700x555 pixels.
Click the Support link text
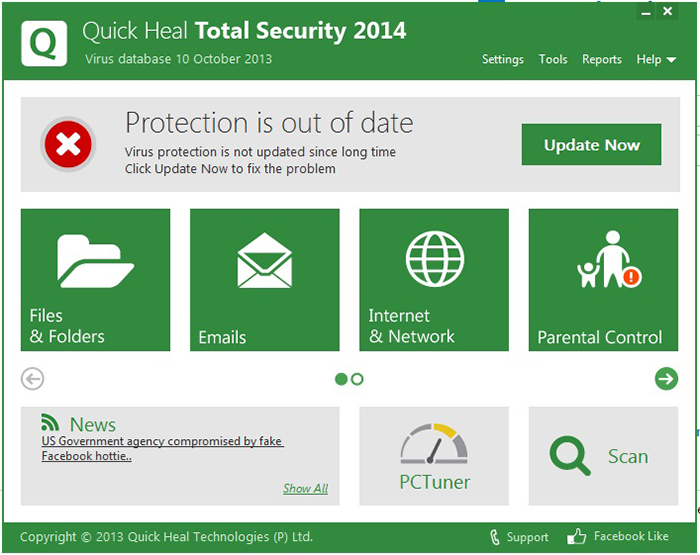click(527, 537)
